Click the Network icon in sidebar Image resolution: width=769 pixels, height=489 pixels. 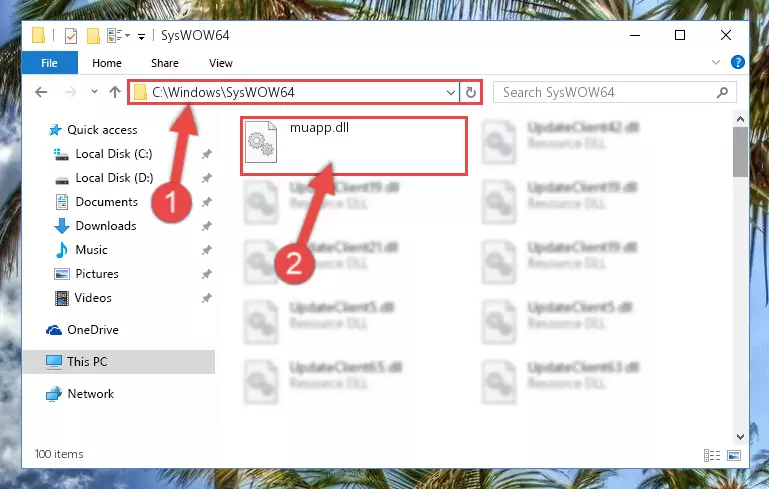[54, 394]
